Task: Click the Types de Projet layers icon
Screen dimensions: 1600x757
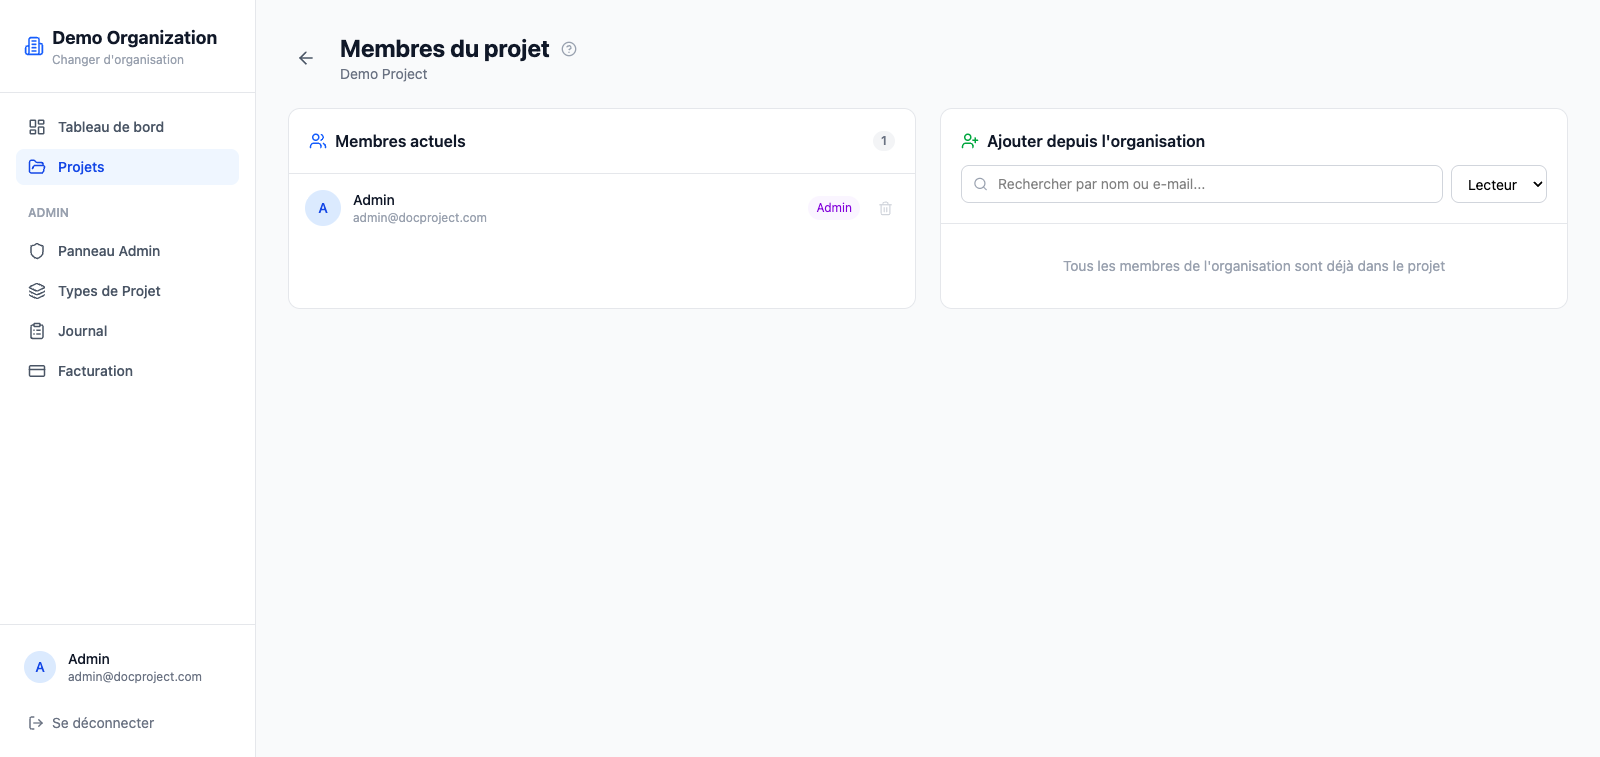Action: click(37, 291)
